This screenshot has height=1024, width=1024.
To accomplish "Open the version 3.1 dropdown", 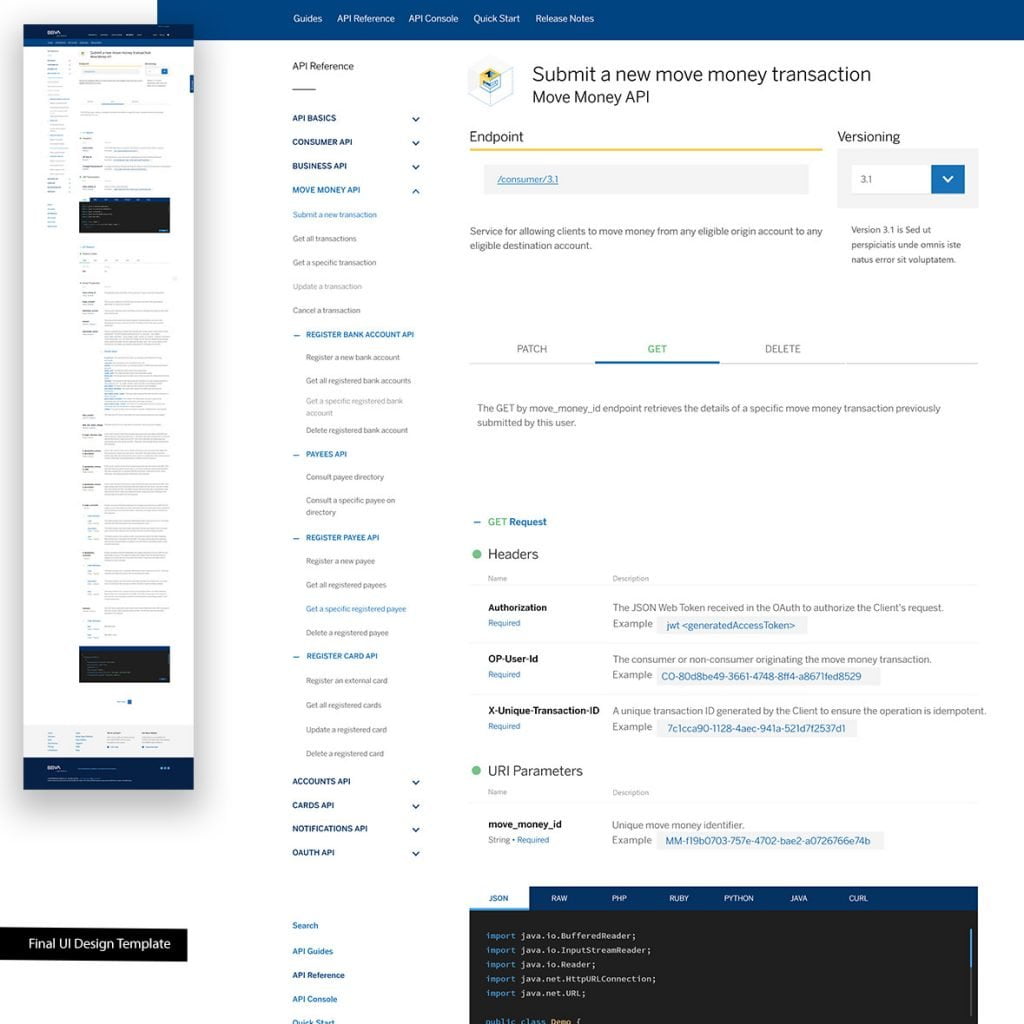I will pyautogui.click(x=946, y=179).
